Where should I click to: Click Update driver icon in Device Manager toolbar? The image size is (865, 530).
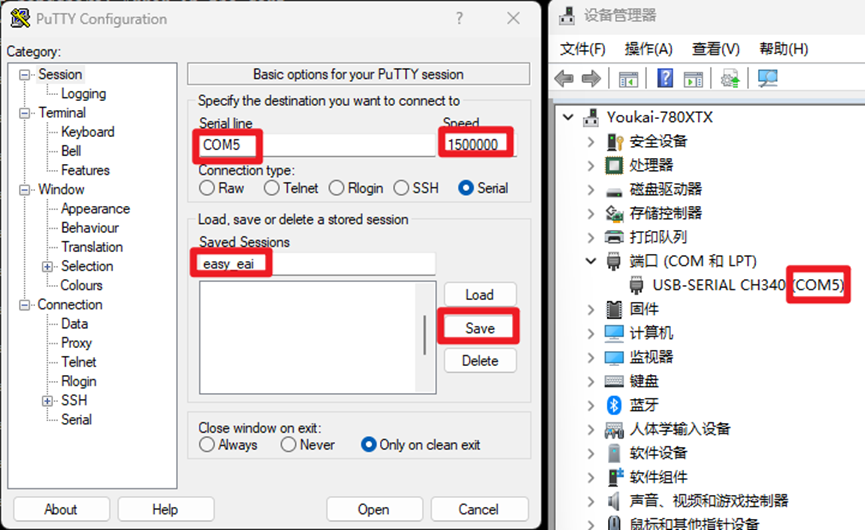(730, 78)
